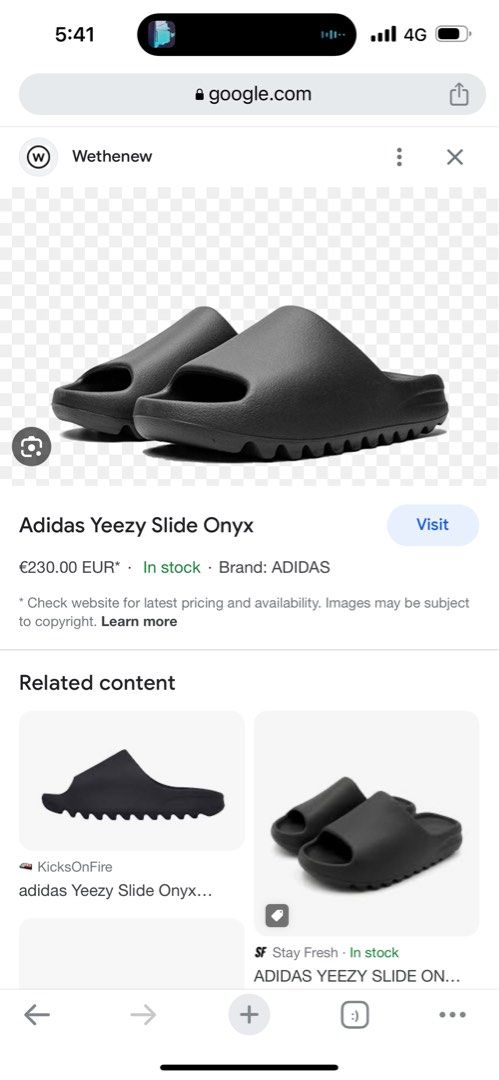Screen dimensions: 499x1080
Task: Open the tab switcher icon
Action: pos(355,1015)
